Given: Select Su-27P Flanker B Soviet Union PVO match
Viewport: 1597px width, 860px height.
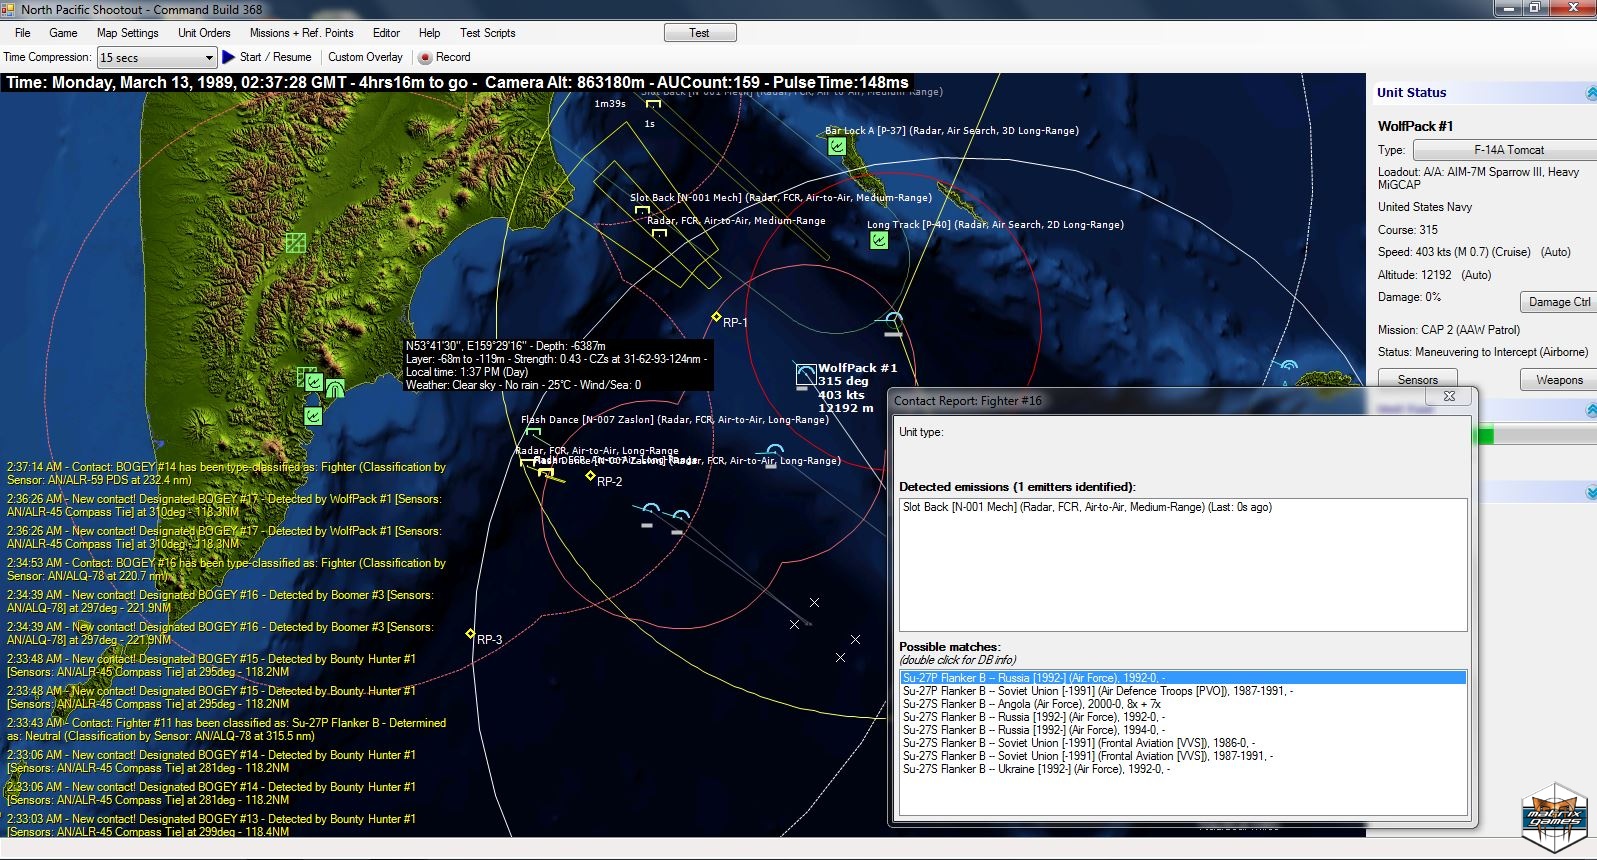Looking at the screenshot, I should pos(1097,691).
